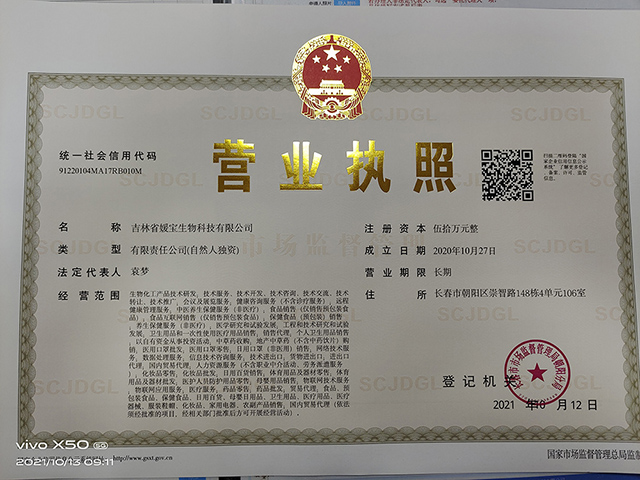Screen dimensions: 640x480
Task: Click the 名称 field label
Action: [x=90, y=227]
